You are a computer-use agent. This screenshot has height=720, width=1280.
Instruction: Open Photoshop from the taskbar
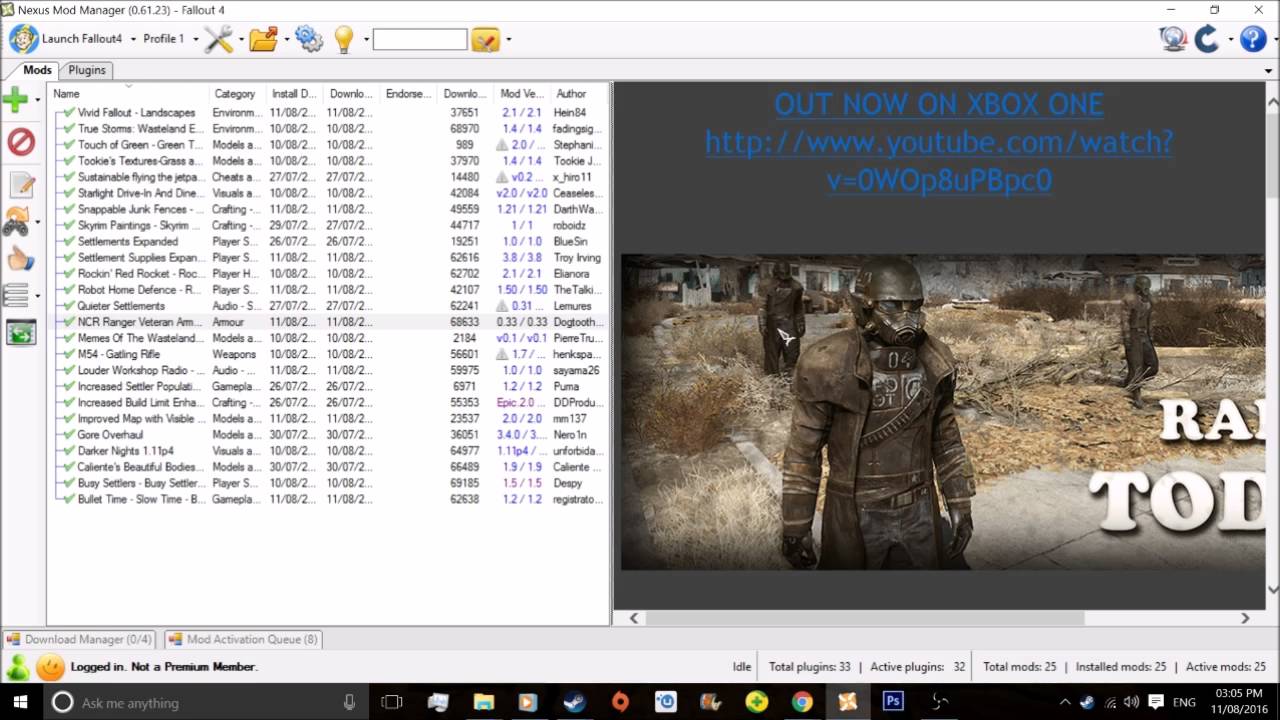(x=893, y=702)
